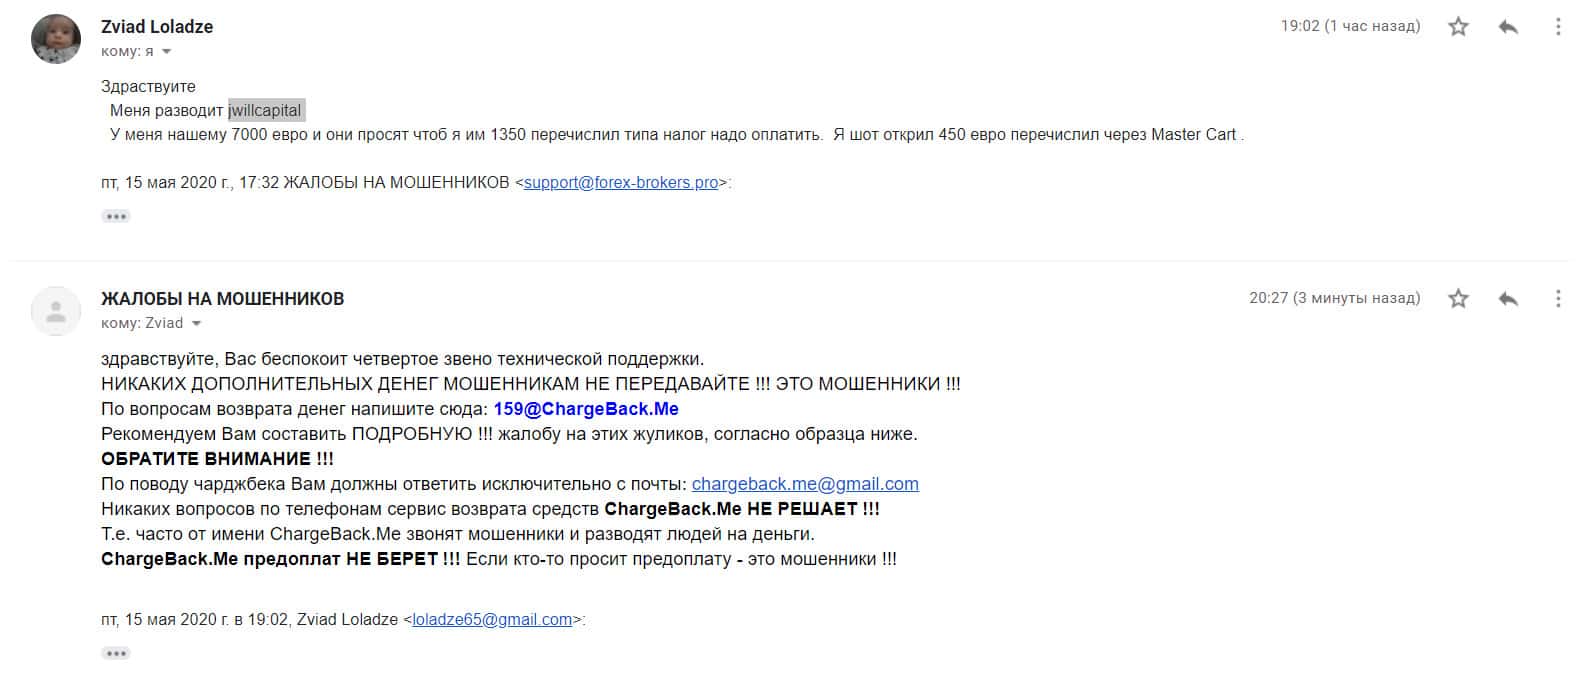Click the 19:02 timestamp of first message
The height and width of the screenshot is (689, 1589).
coord(1350,26)
